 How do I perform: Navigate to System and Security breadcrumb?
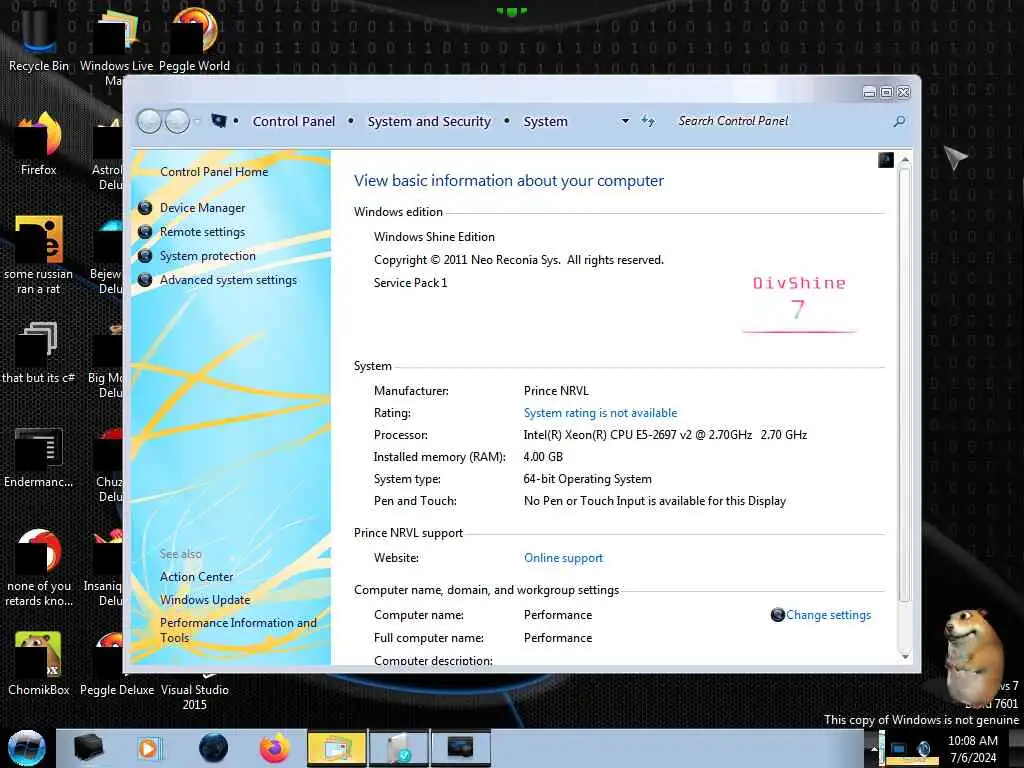tap(428, 121)
